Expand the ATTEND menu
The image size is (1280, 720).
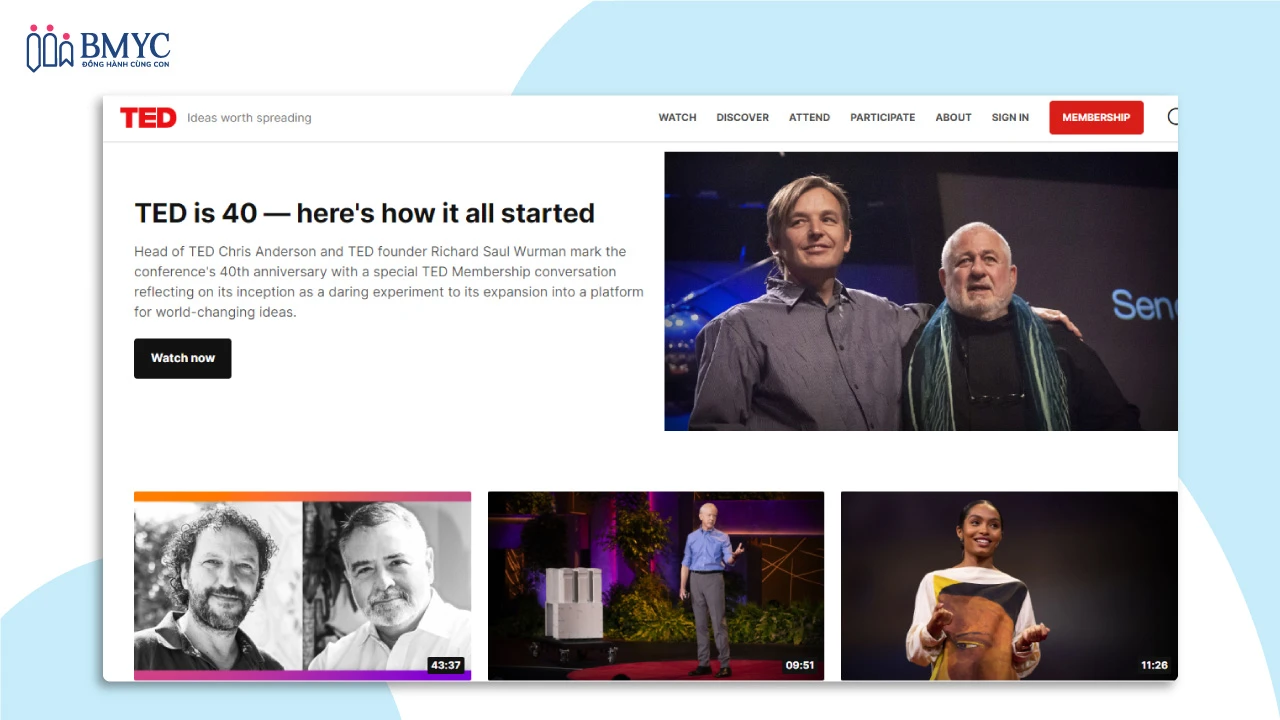(x=809, y=118)
